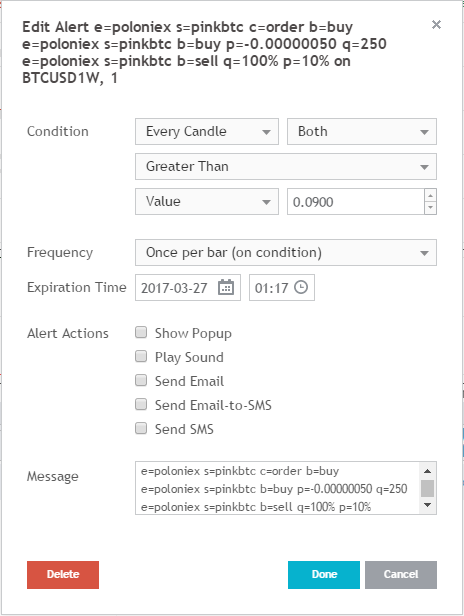Click the 0.0900 value input field
464x616 pixels.
(x=356, y=202)
